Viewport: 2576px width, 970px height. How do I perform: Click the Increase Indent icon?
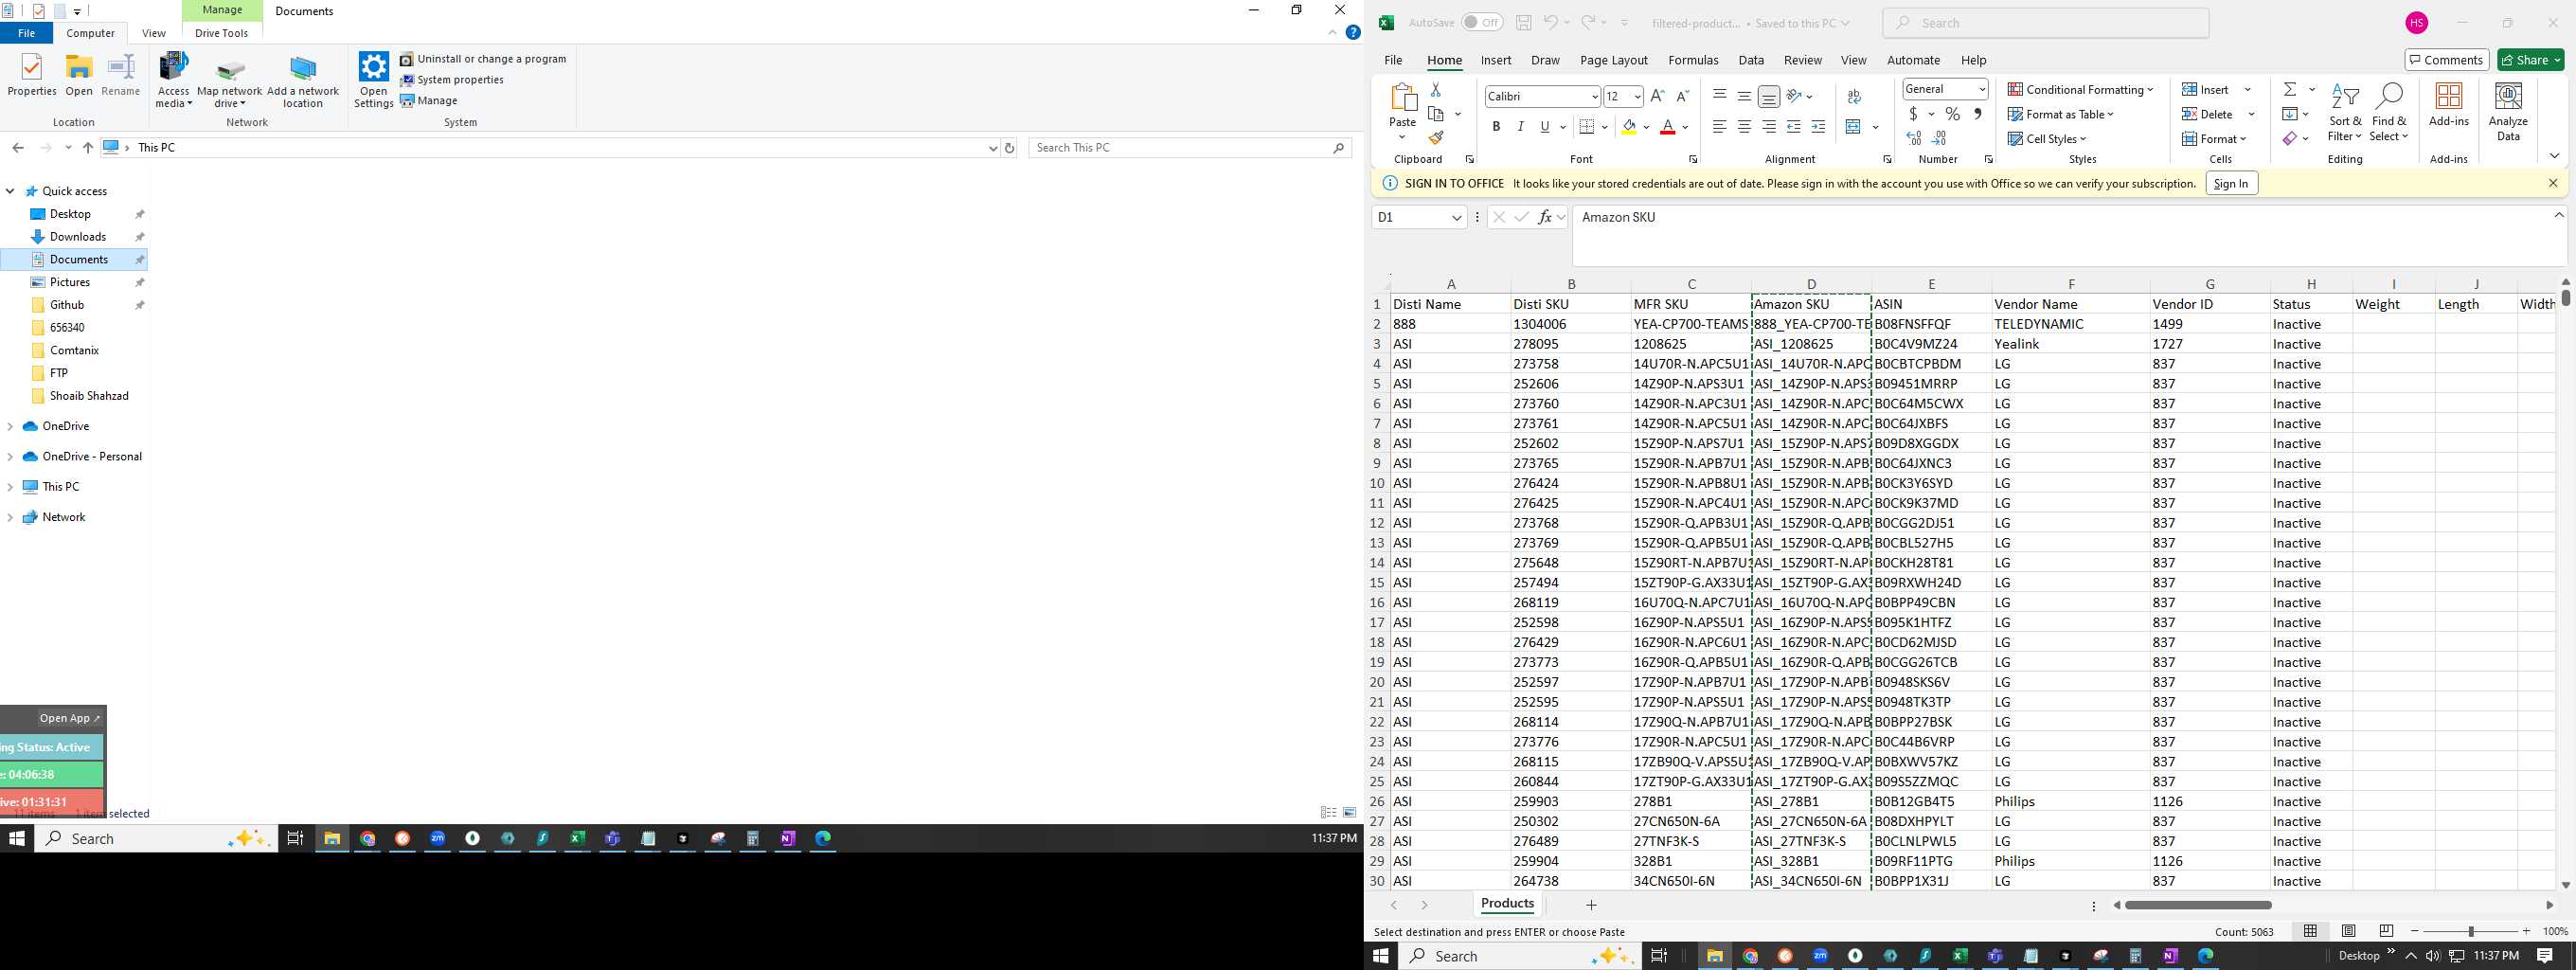click(1818, 127)
